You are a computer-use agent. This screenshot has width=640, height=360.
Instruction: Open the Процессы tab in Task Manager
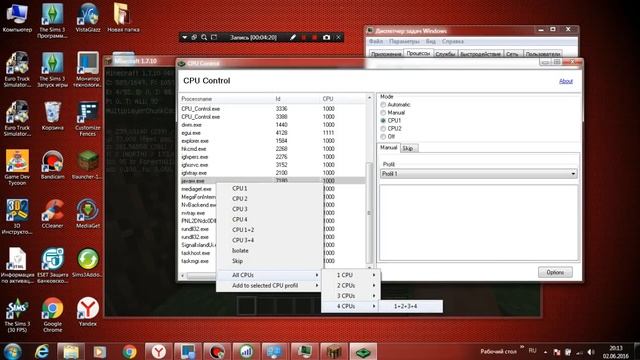coord(418,53)
